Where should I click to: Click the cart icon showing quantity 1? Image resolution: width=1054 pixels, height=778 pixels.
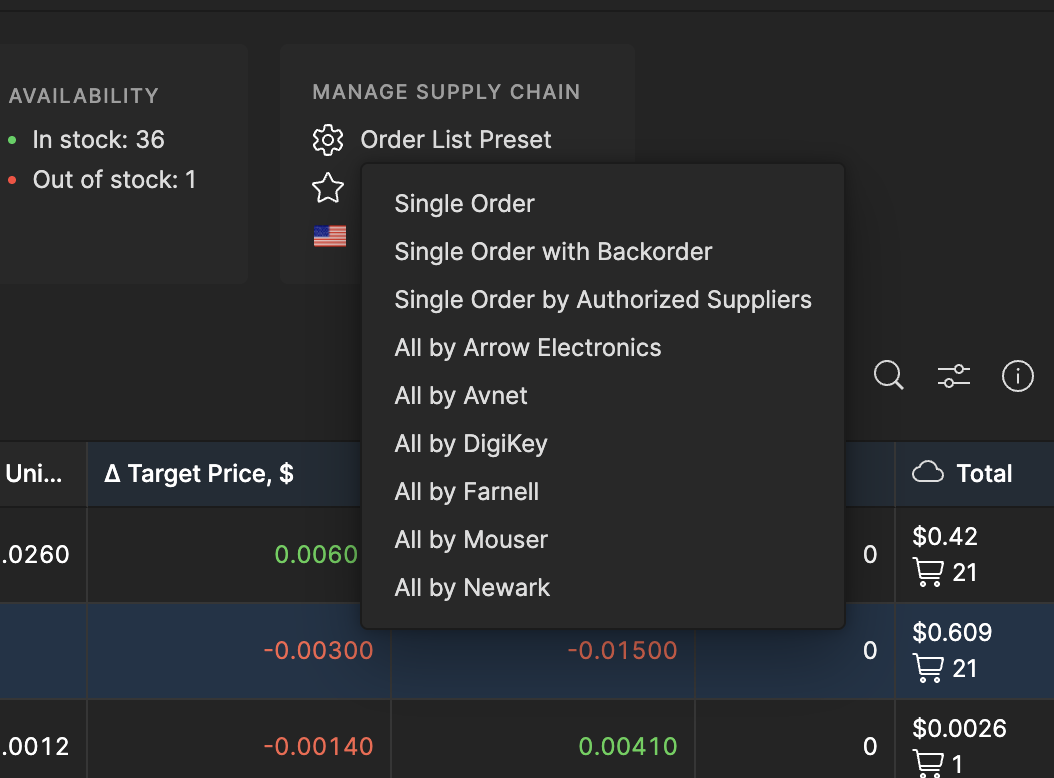930,763
